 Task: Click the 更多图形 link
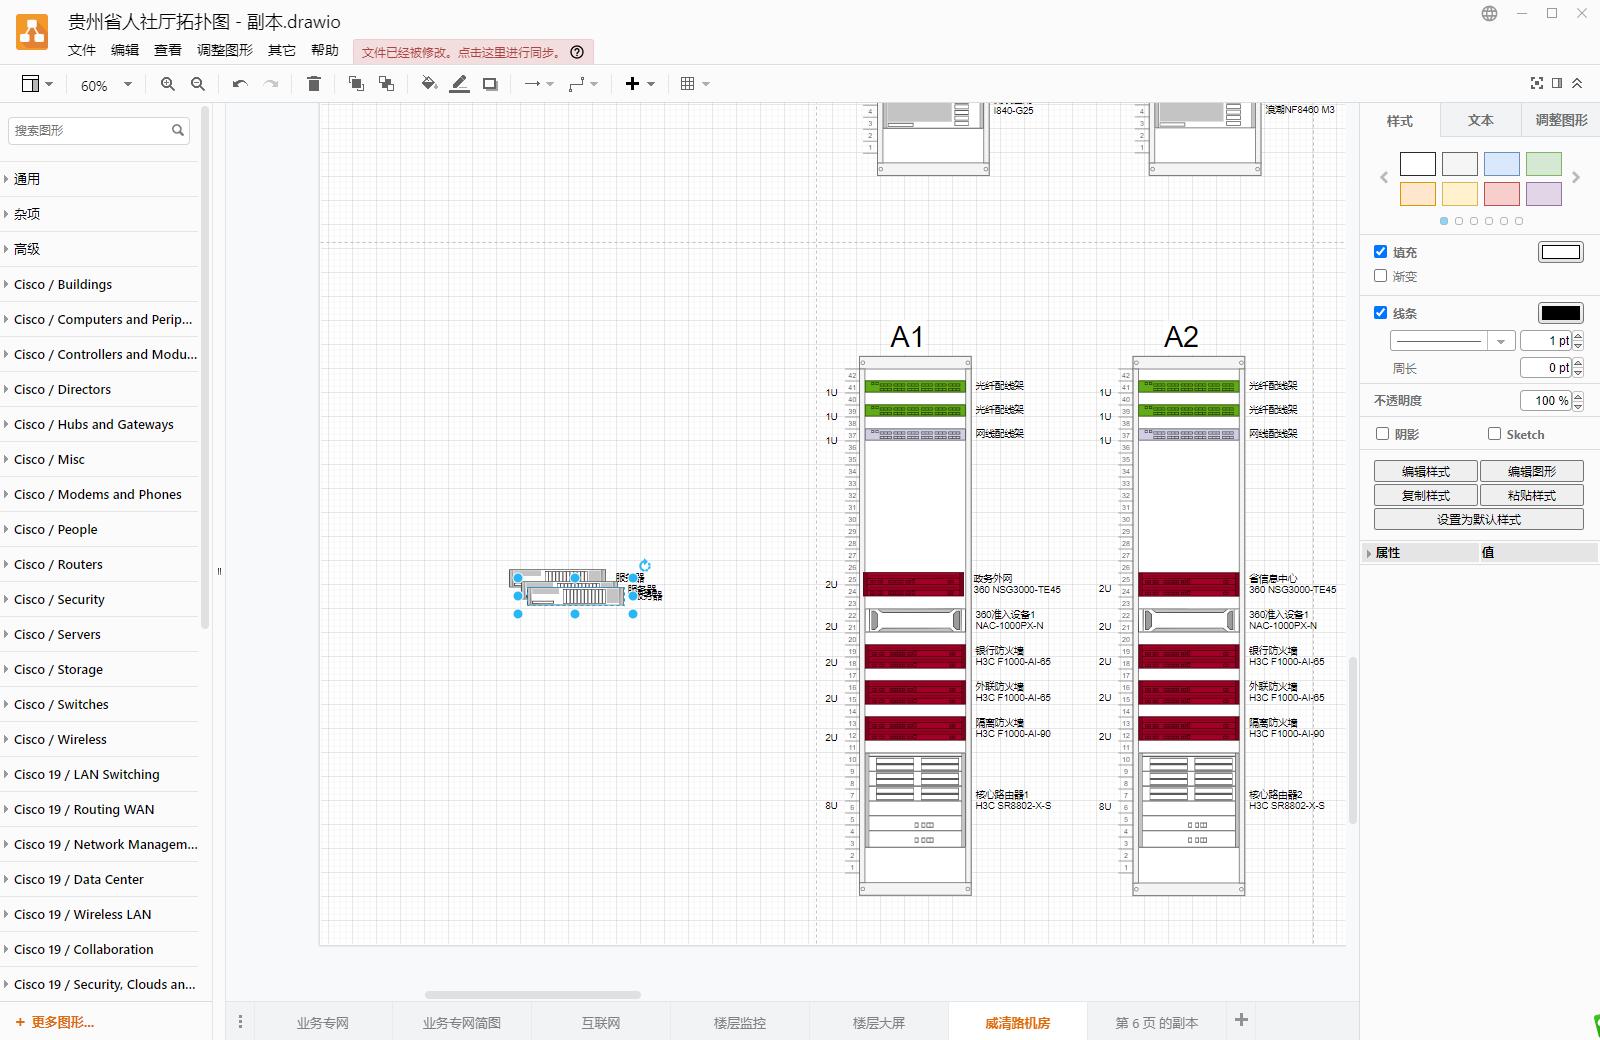55,1022
